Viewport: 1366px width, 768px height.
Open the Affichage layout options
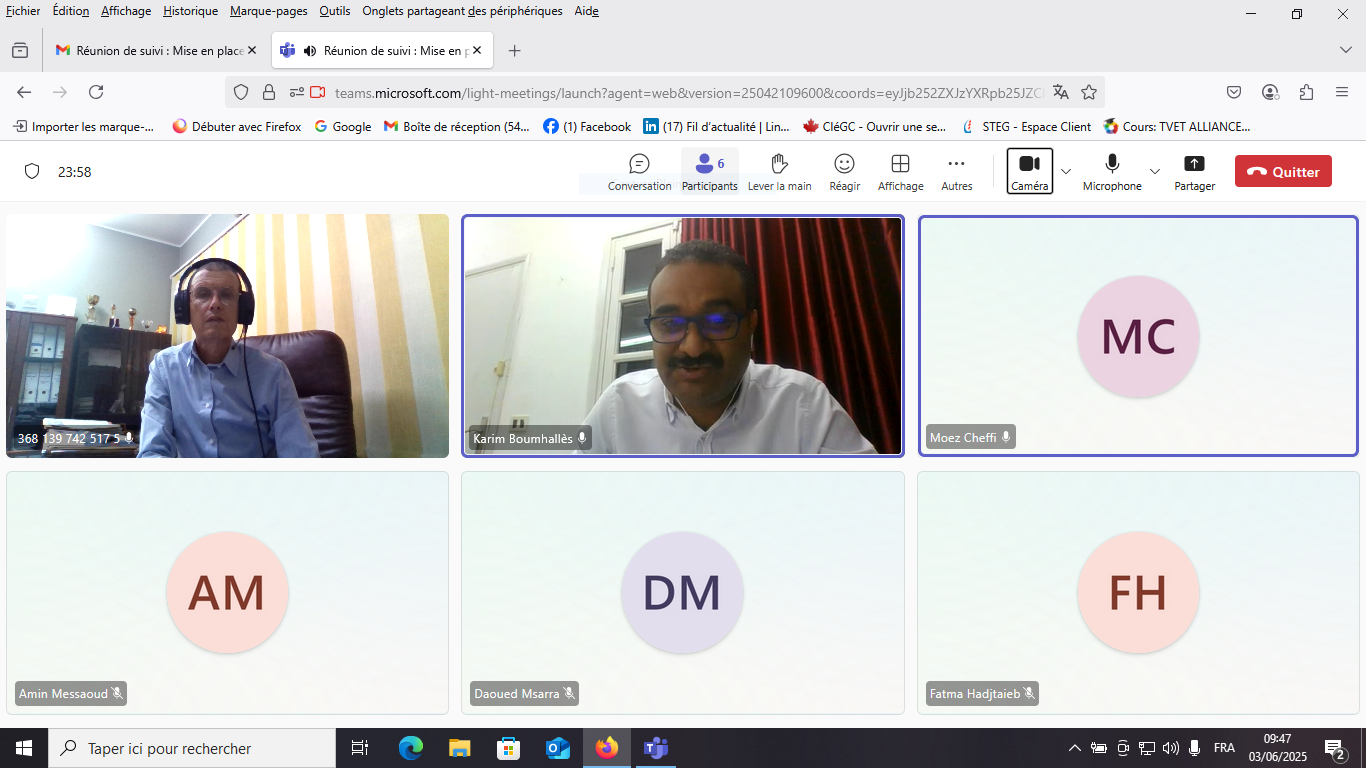point(900,172)
